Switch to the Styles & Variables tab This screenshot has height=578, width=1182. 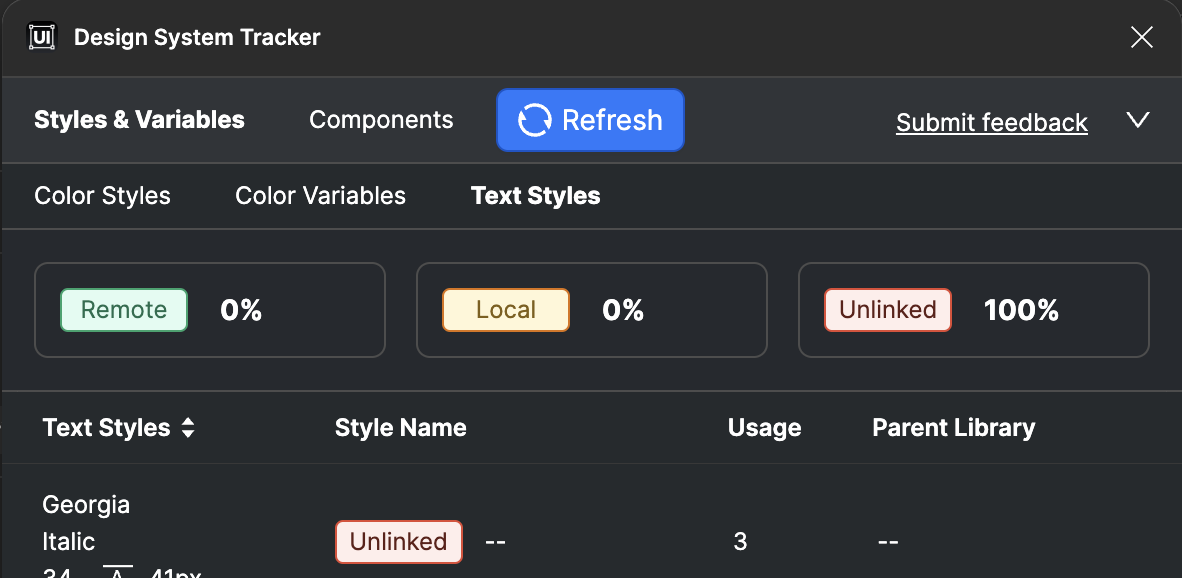[139, 120]
